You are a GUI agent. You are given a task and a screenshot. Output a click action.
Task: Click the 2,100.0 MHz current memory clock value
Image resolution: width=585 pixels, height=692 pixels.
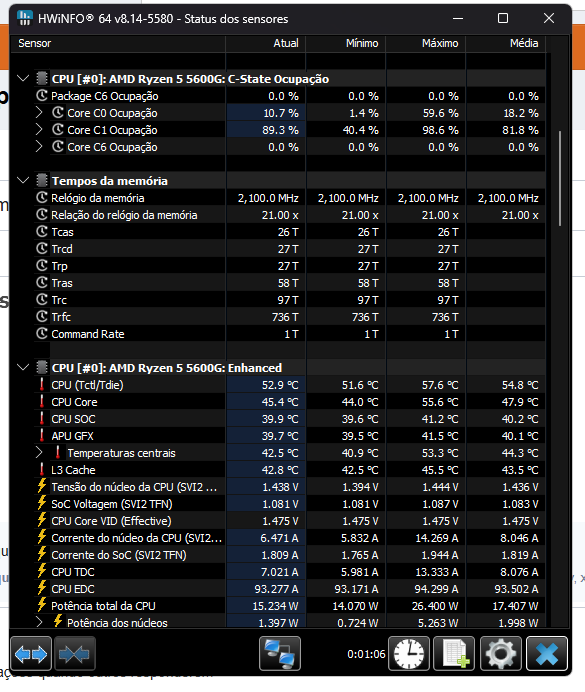pos(268,198)
